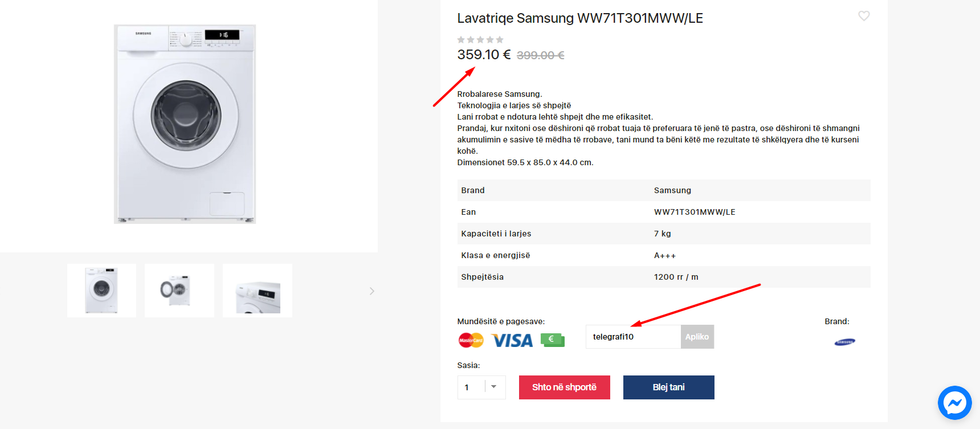Click the 359.10 € discounted price
Screen dimensions: 980x429
click(x=484, y=55)
